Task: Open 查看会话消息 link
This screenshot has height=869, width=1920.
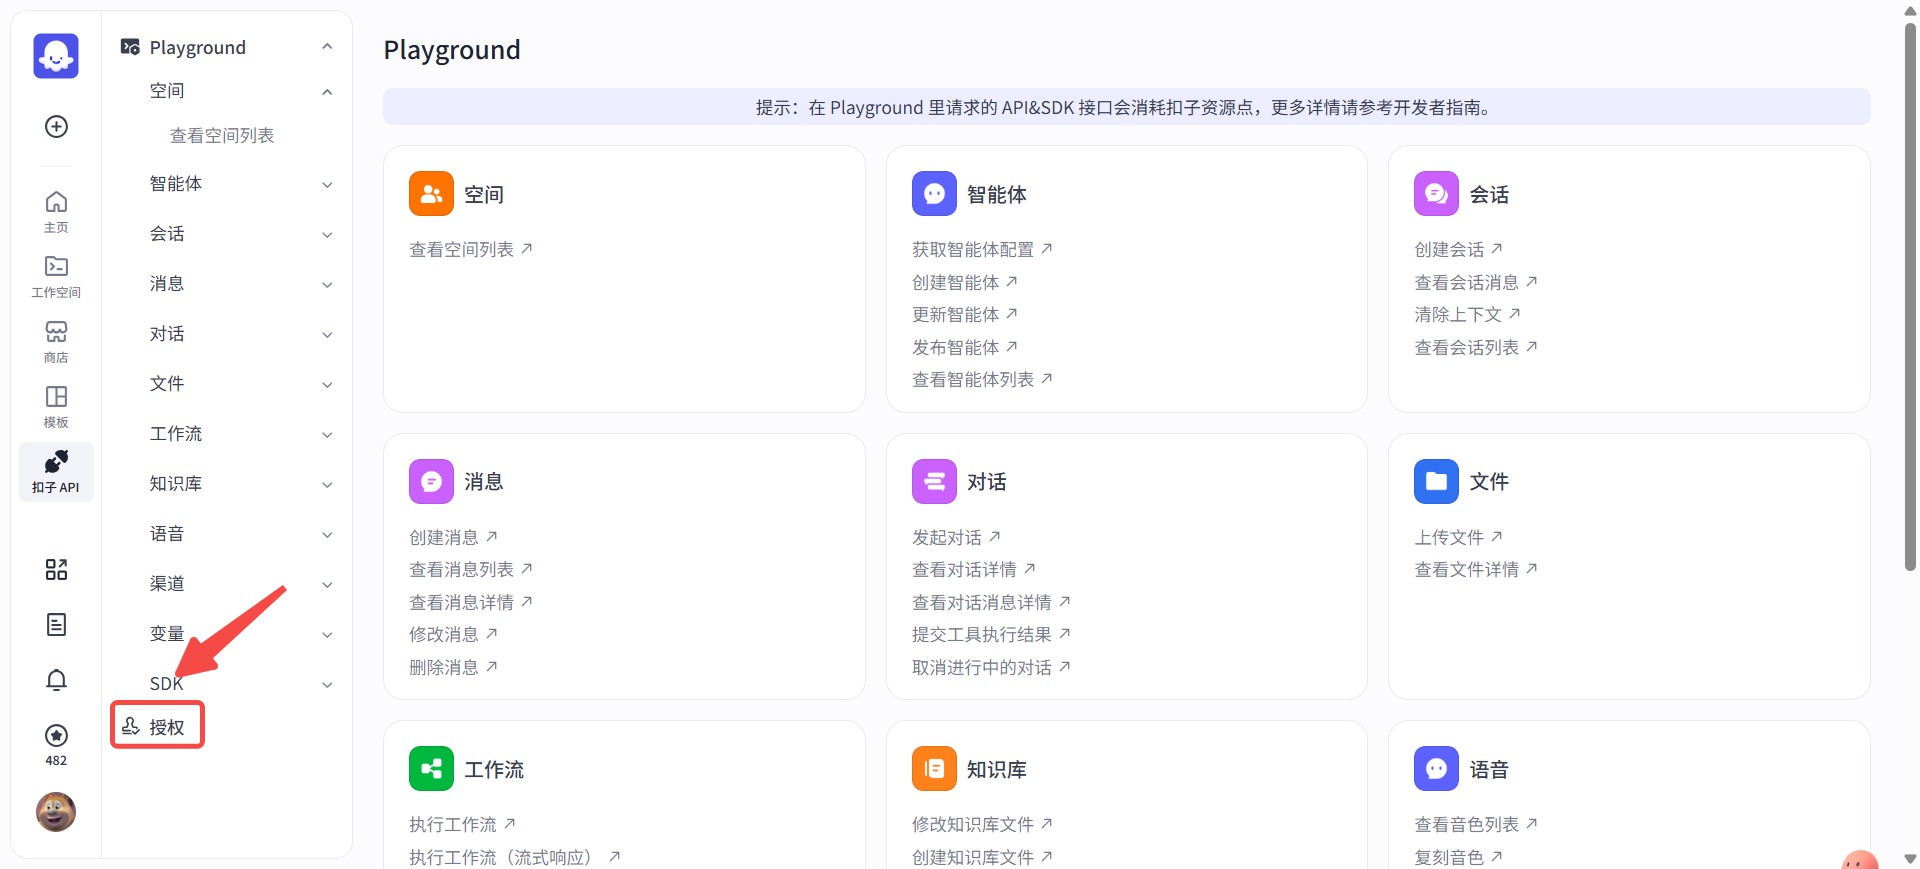Action: [1476, 282]
